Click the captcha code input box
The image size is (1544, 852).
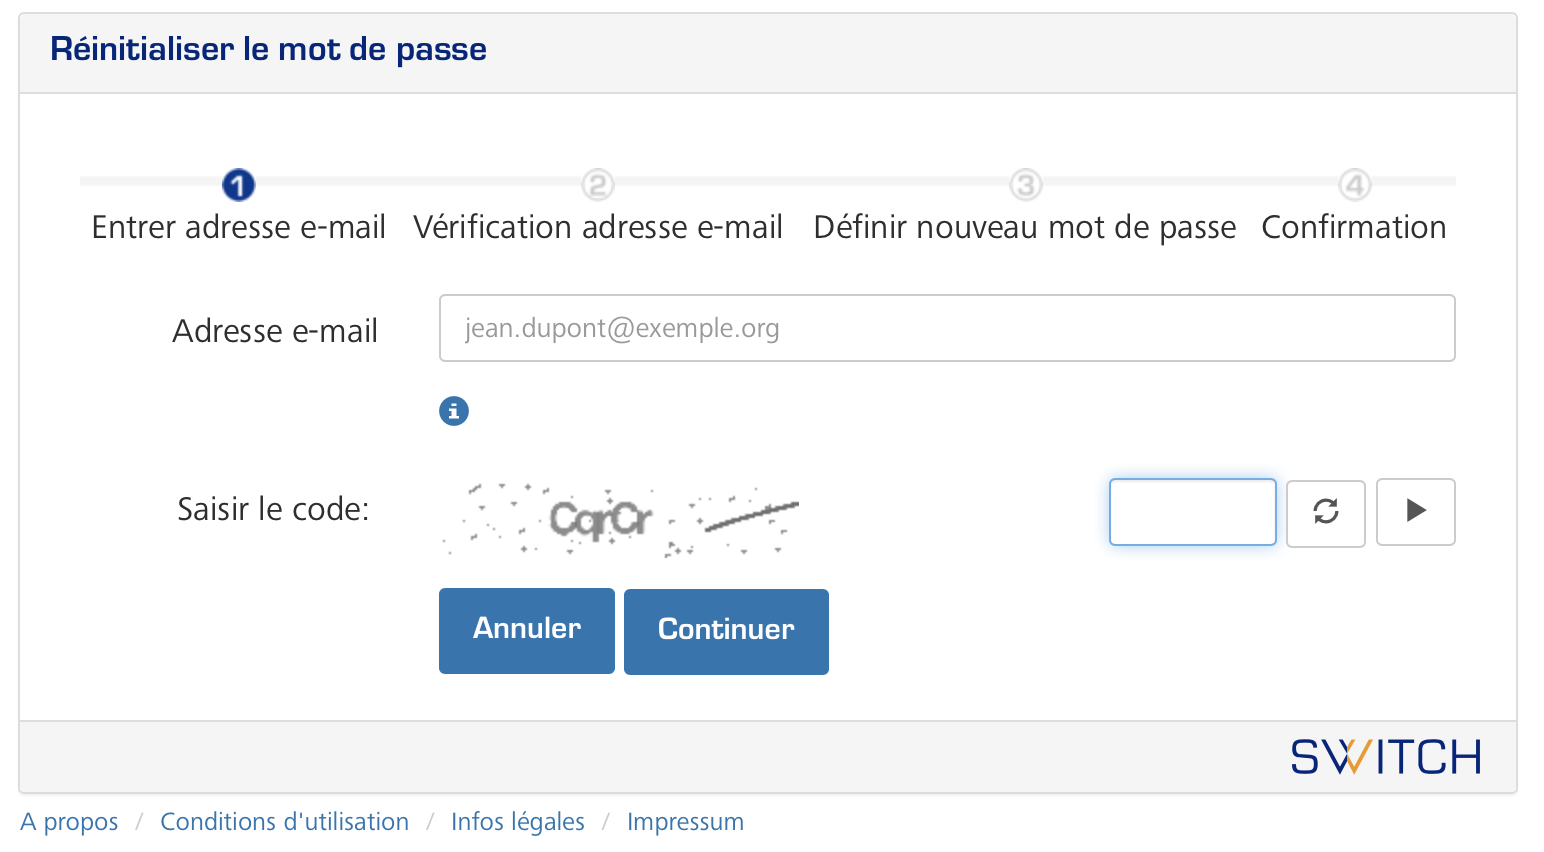tap(1192, 512)
